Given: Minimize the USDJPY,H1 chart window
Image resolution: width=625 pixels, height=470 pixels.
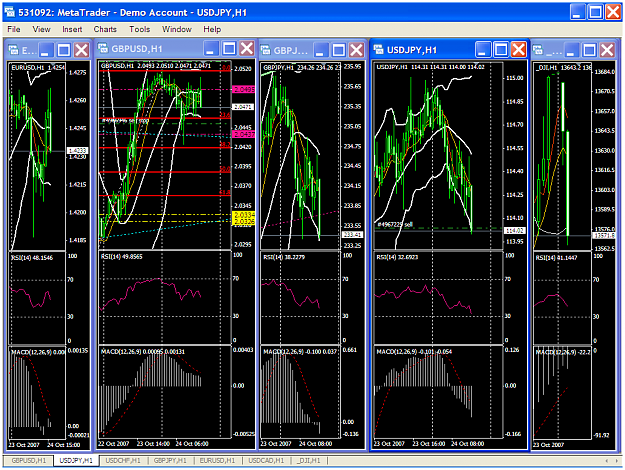Looking at the screenshot, I should point(482,49).
